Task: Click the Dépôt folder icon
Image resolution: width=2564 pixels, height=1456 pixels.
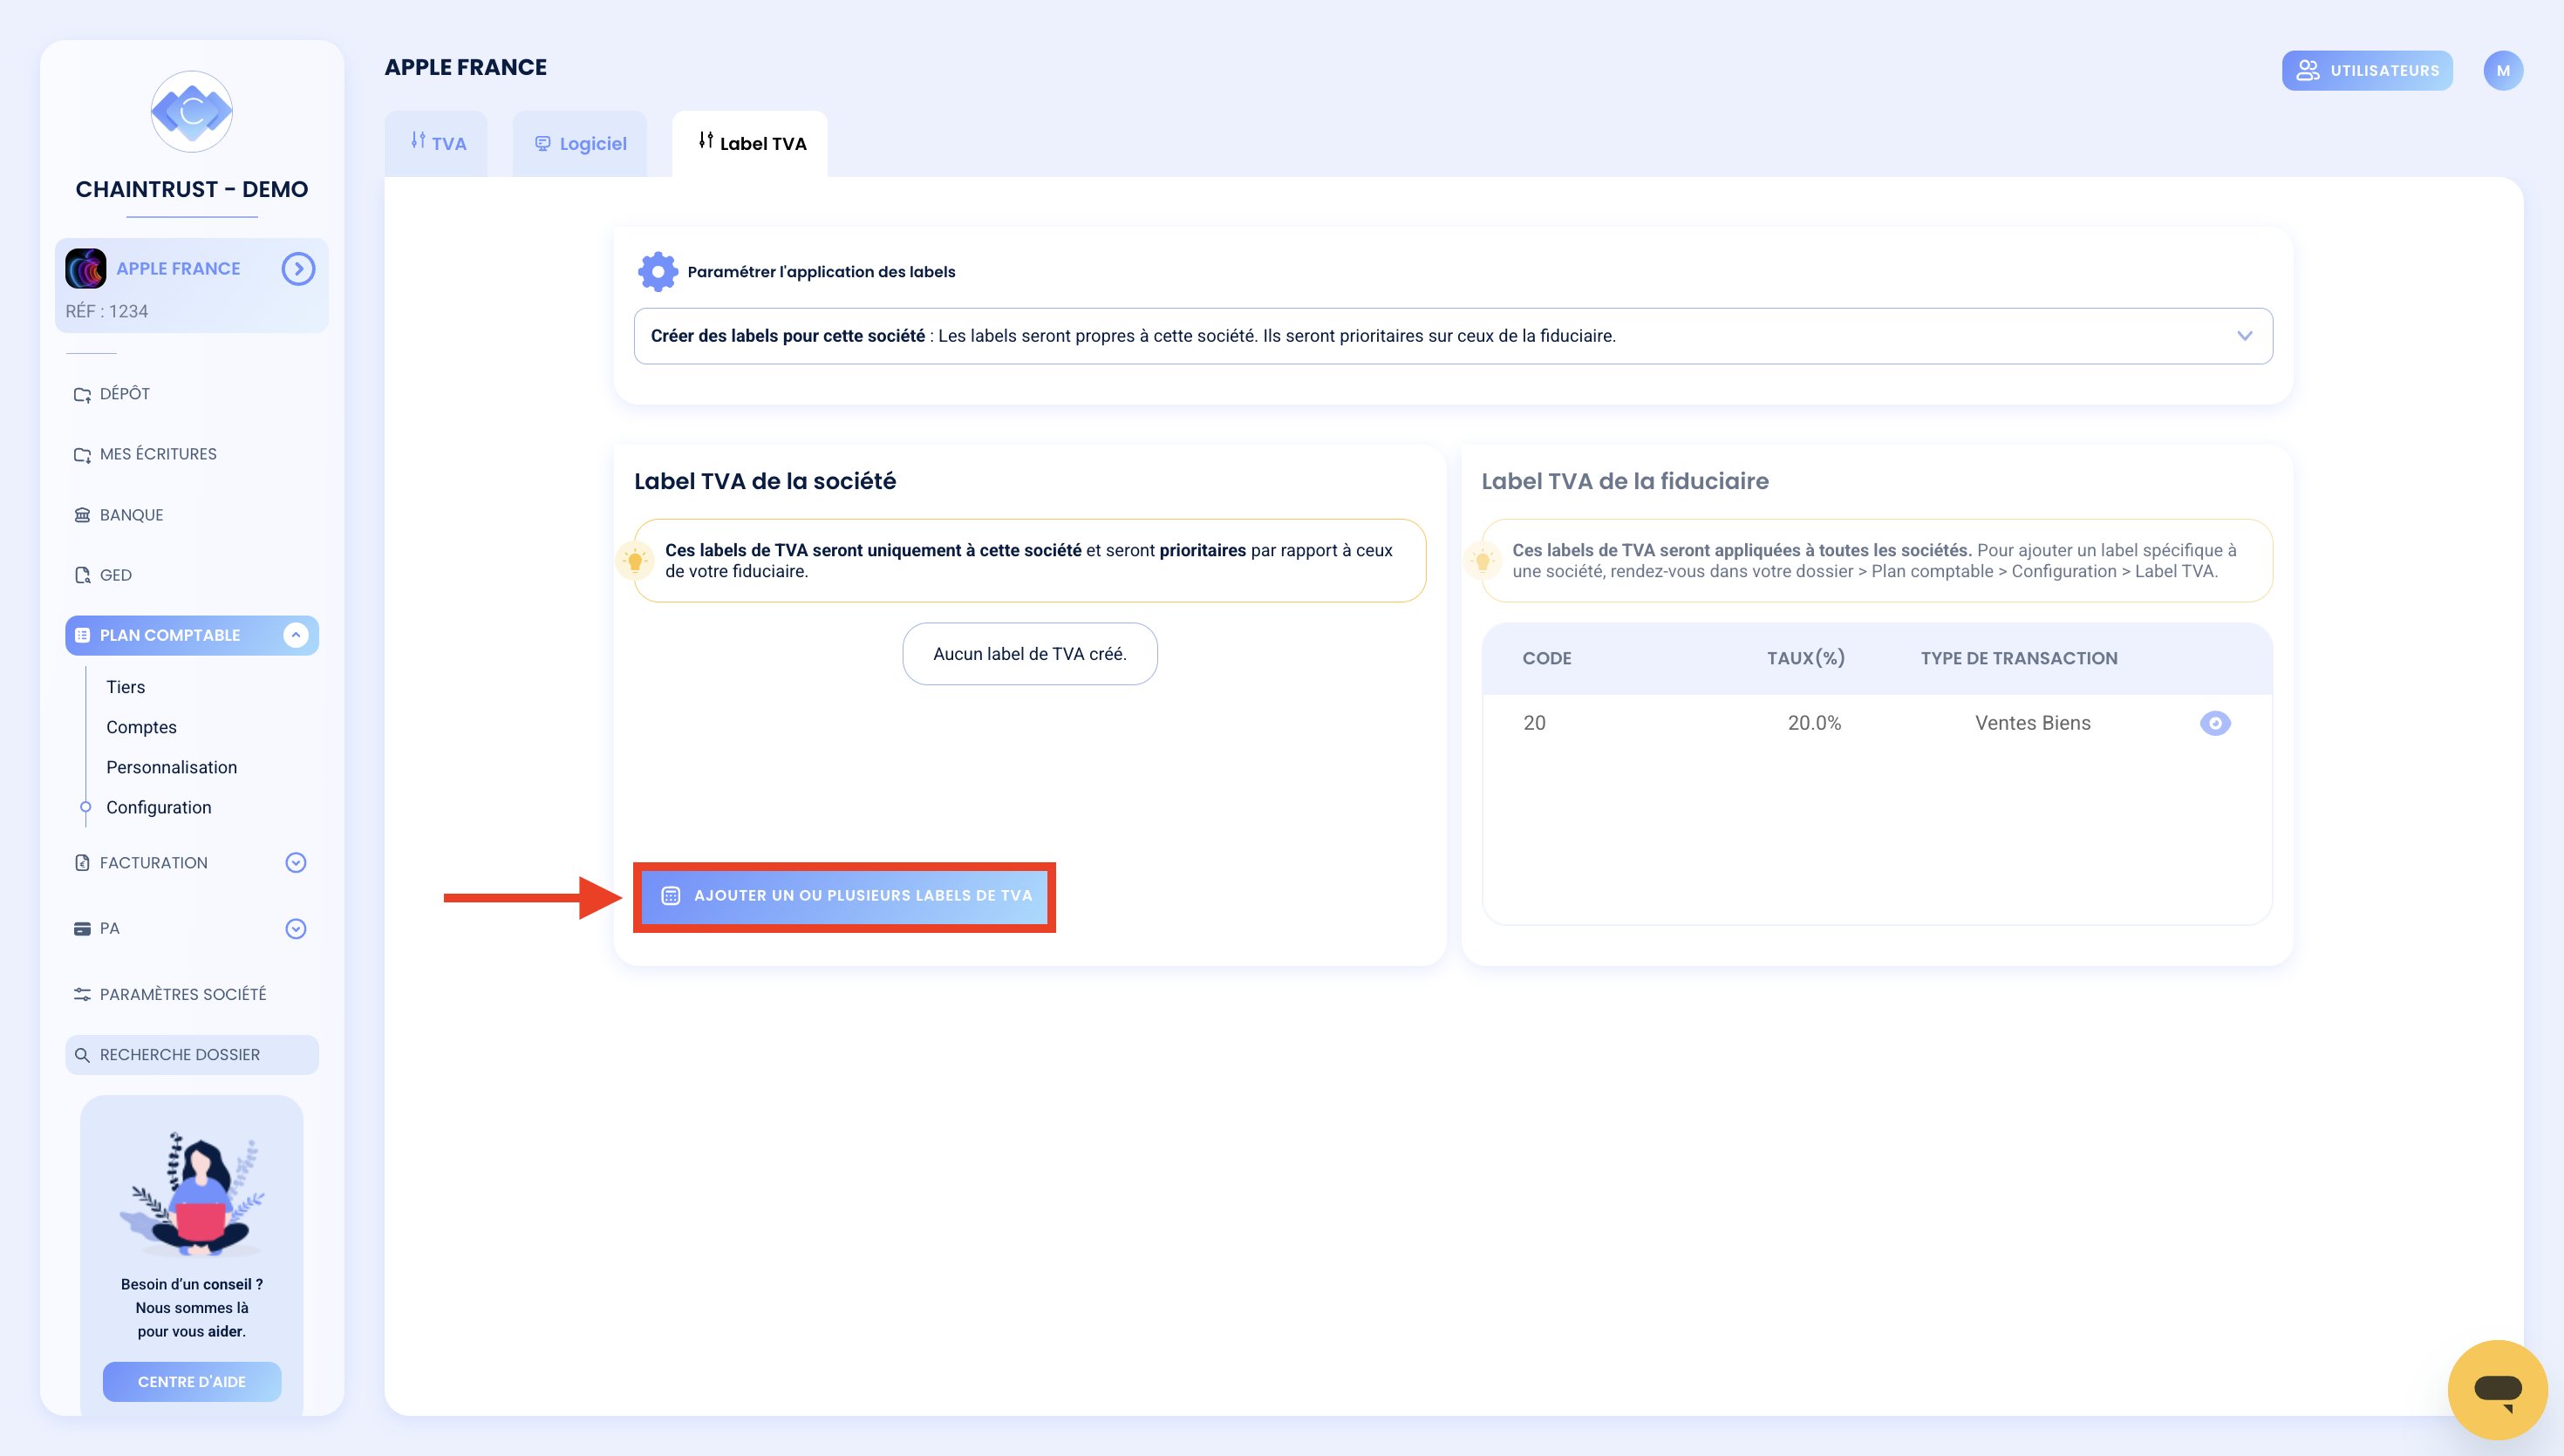Action: (82, 394)
